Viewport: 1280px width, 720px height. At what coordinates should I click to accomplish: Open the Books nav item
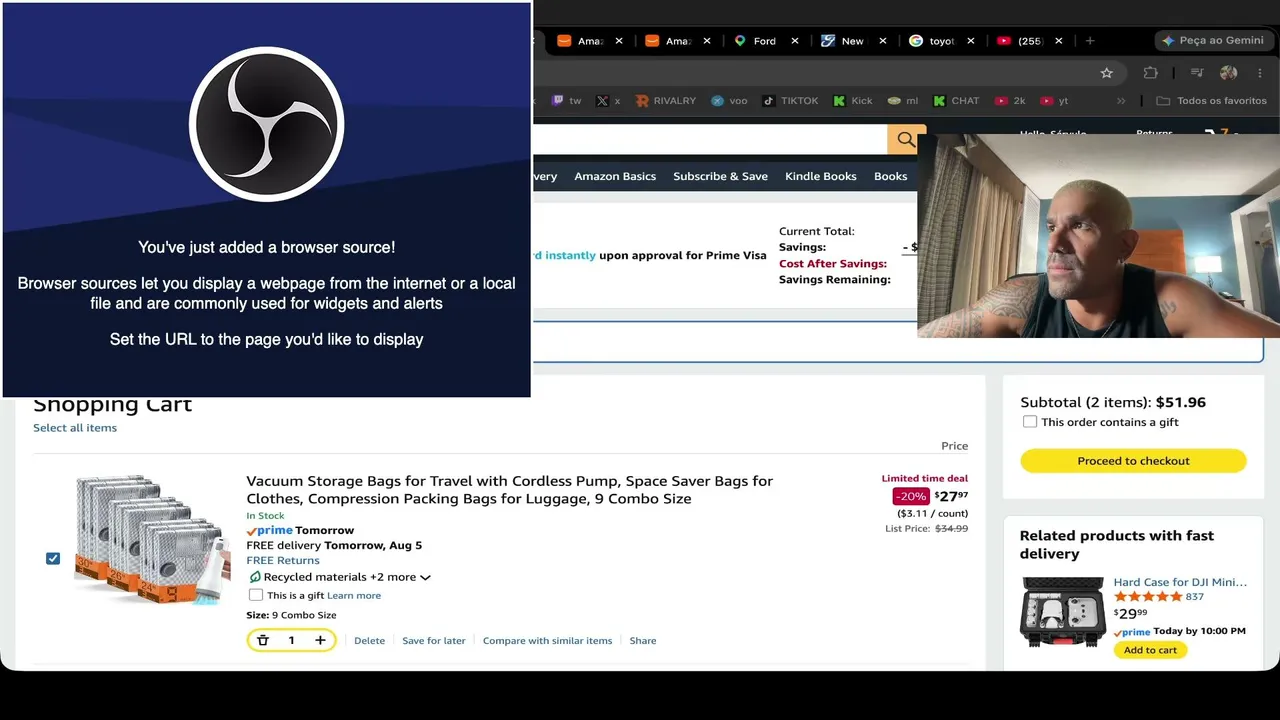point(891,176)
